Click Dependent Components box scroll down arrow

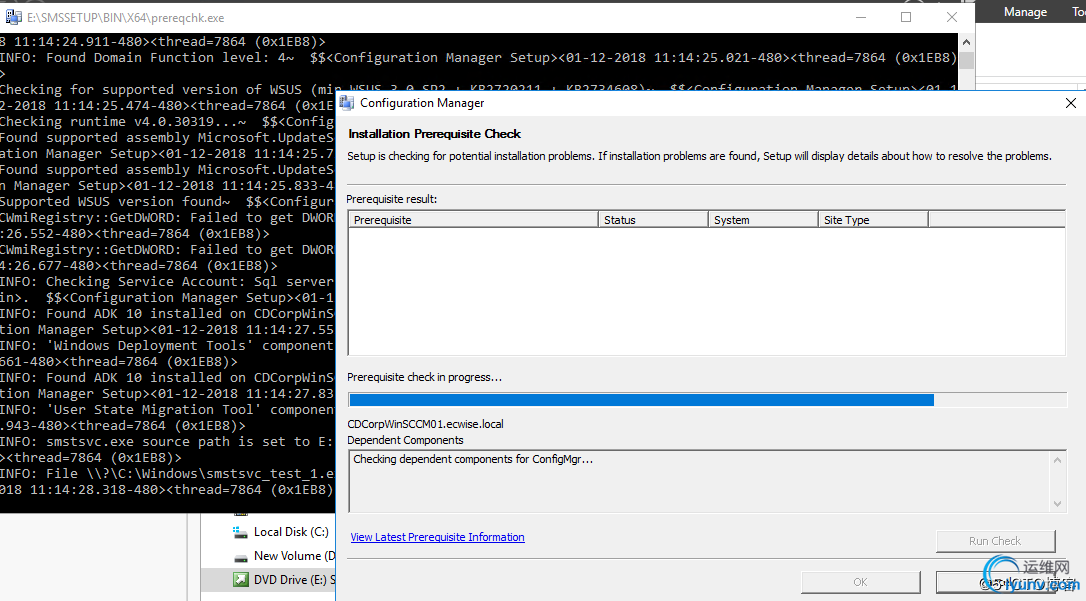pos(1057,504)
